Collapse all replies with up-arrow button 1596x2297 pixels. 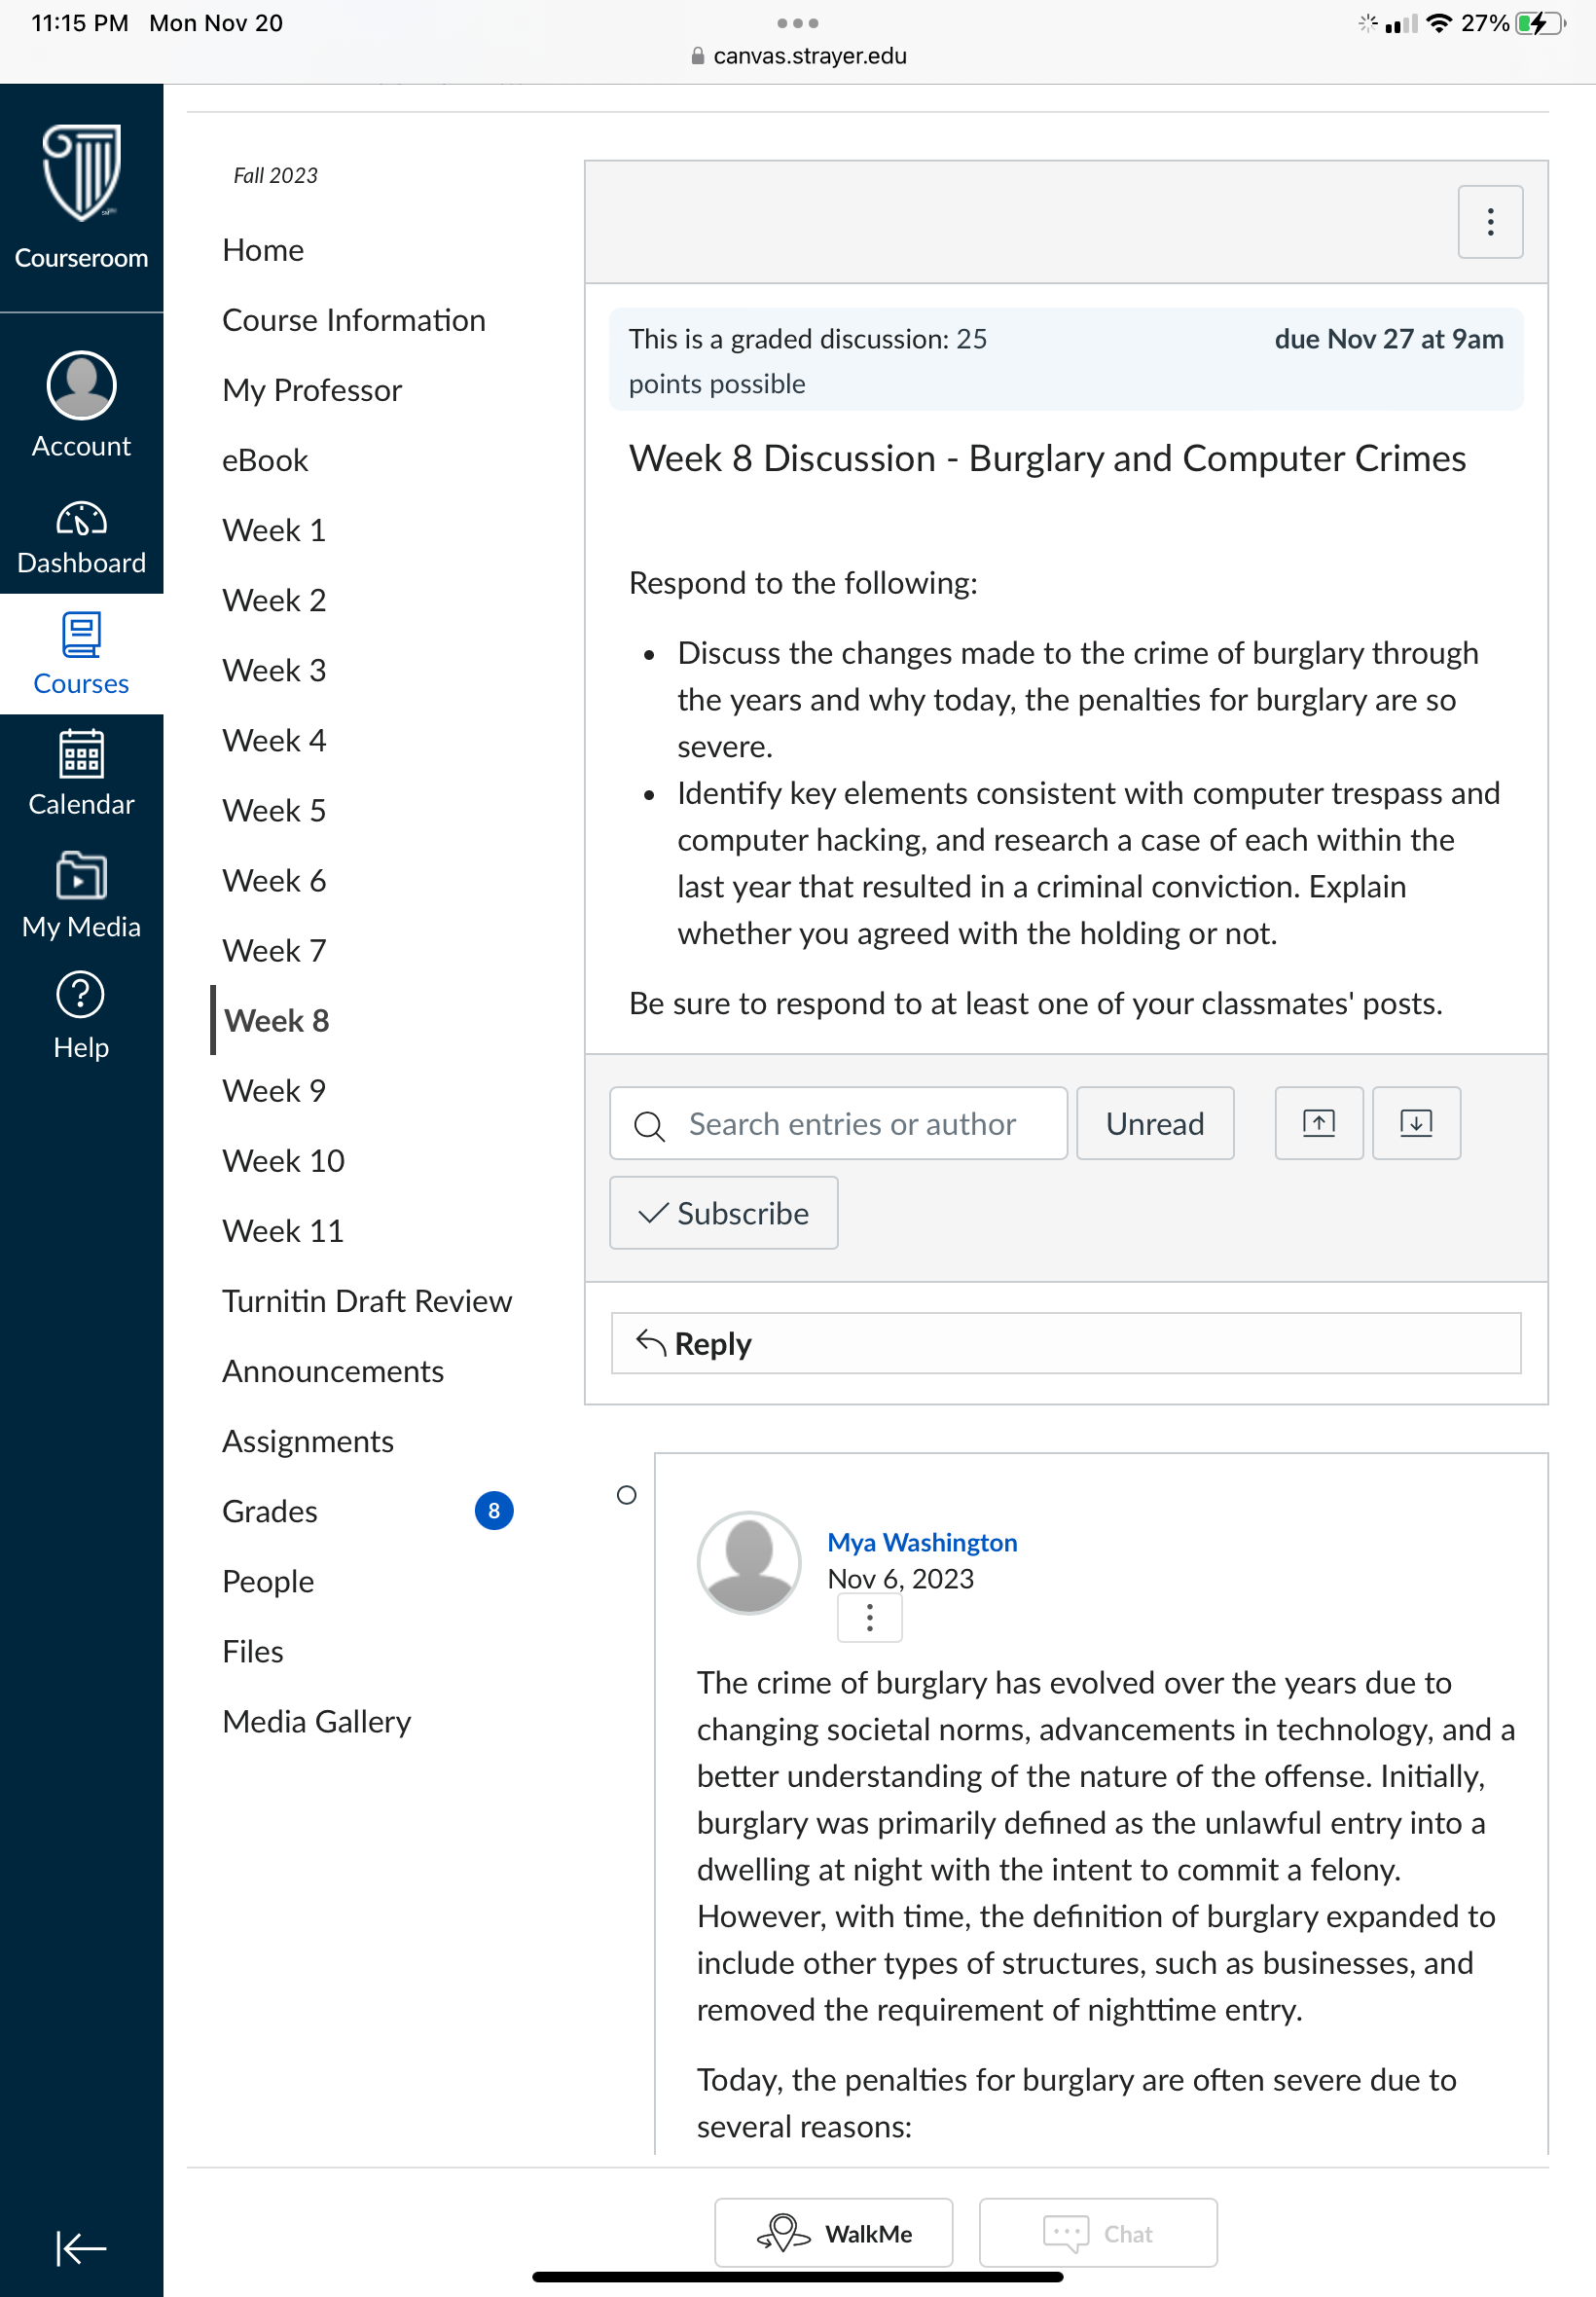[x=1319, y=1123]
